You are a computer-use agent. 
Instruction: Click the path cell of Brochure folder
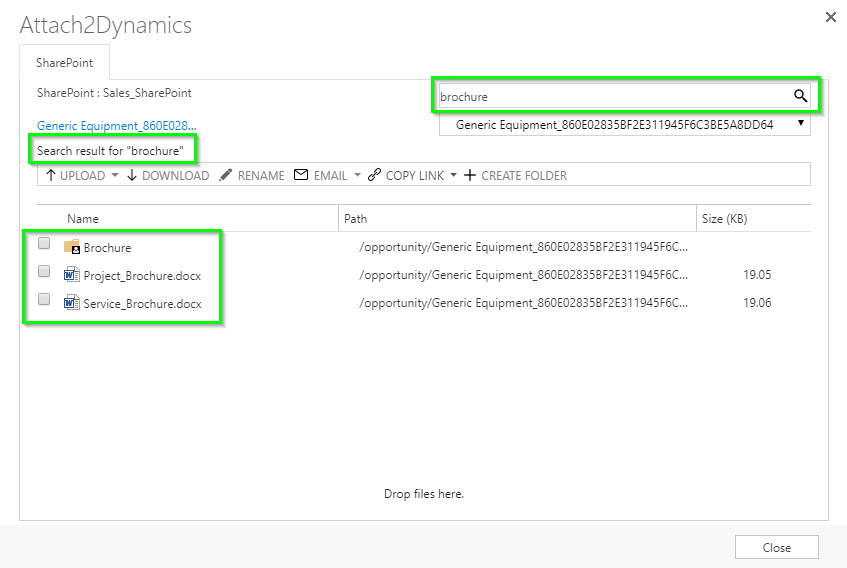pyautogui.click(x=523, y=247)
